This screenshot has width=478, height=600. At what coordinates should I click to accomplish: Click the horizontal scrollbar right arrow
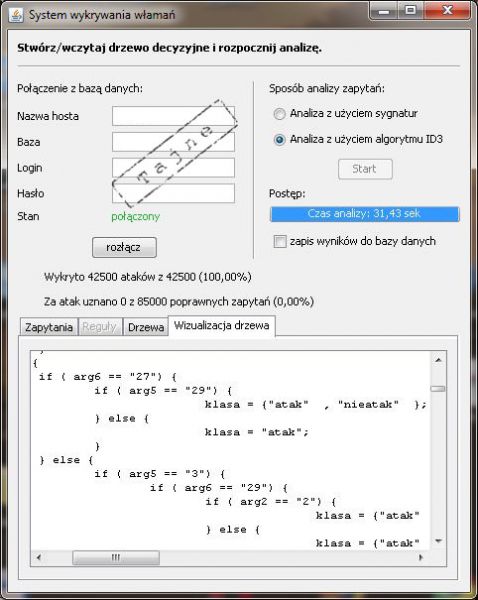(421, 558)
